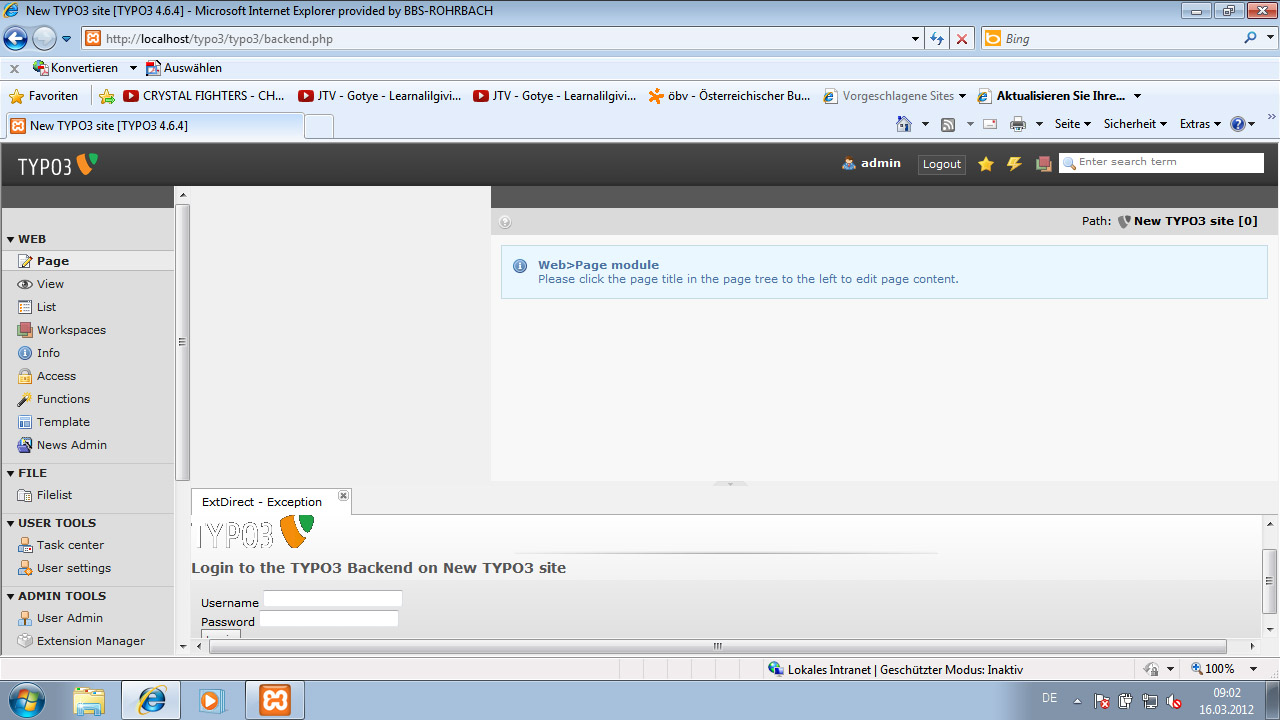Screen dimensions: 1280x720
Task: Close the ExtDirect - Exception tab
Action: pyautogui.click(x=343, y=496)
